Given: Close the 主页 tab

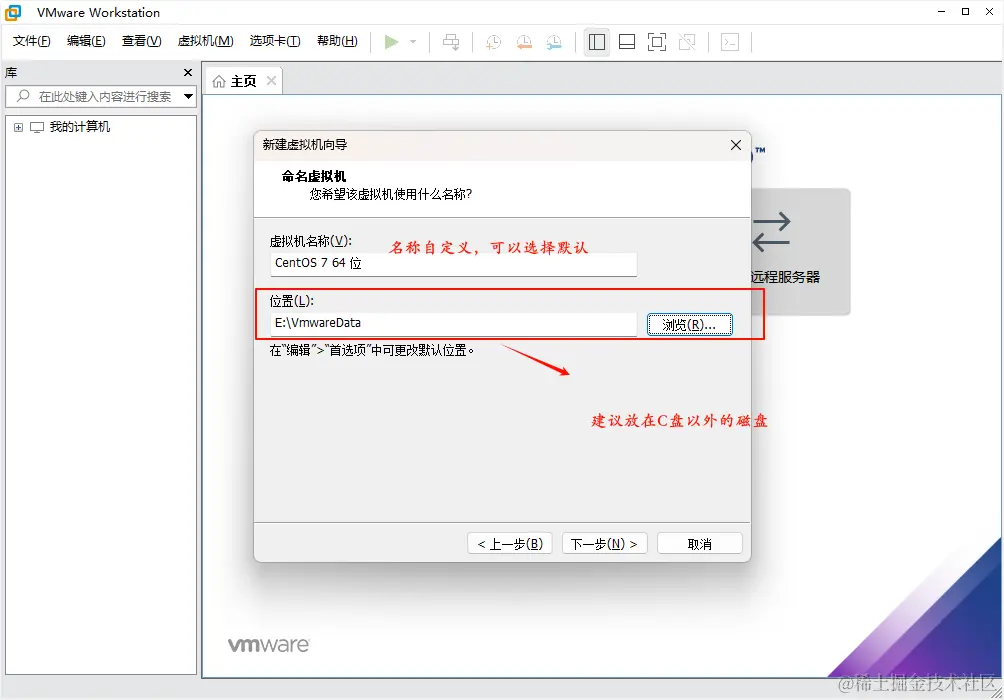Looking at the screenshot, I should [x=271, y=81].
